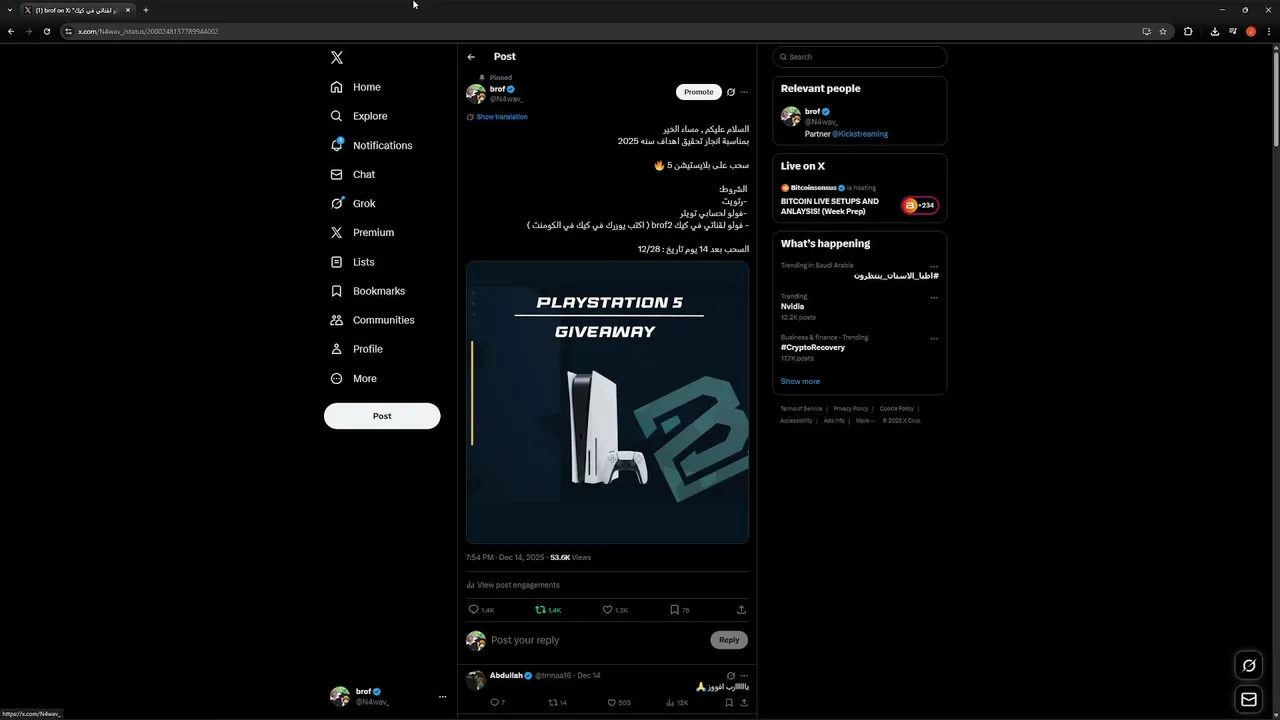Toggle like on Abdullah's comment showing 505
Screen dimensions: 1280x720
(x=613, y=703)
